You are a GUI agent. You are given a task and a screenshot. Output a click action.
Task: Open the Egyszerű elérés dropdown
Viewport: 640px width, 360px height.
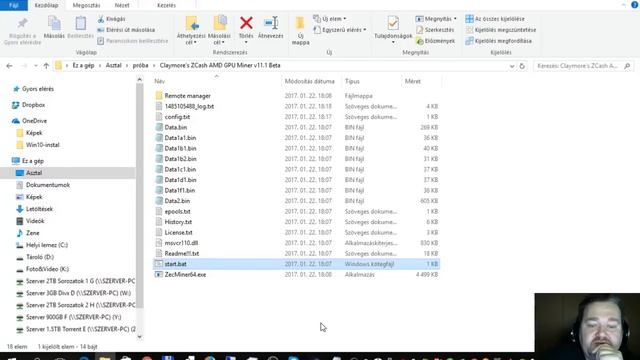click(x=340, y=30)
